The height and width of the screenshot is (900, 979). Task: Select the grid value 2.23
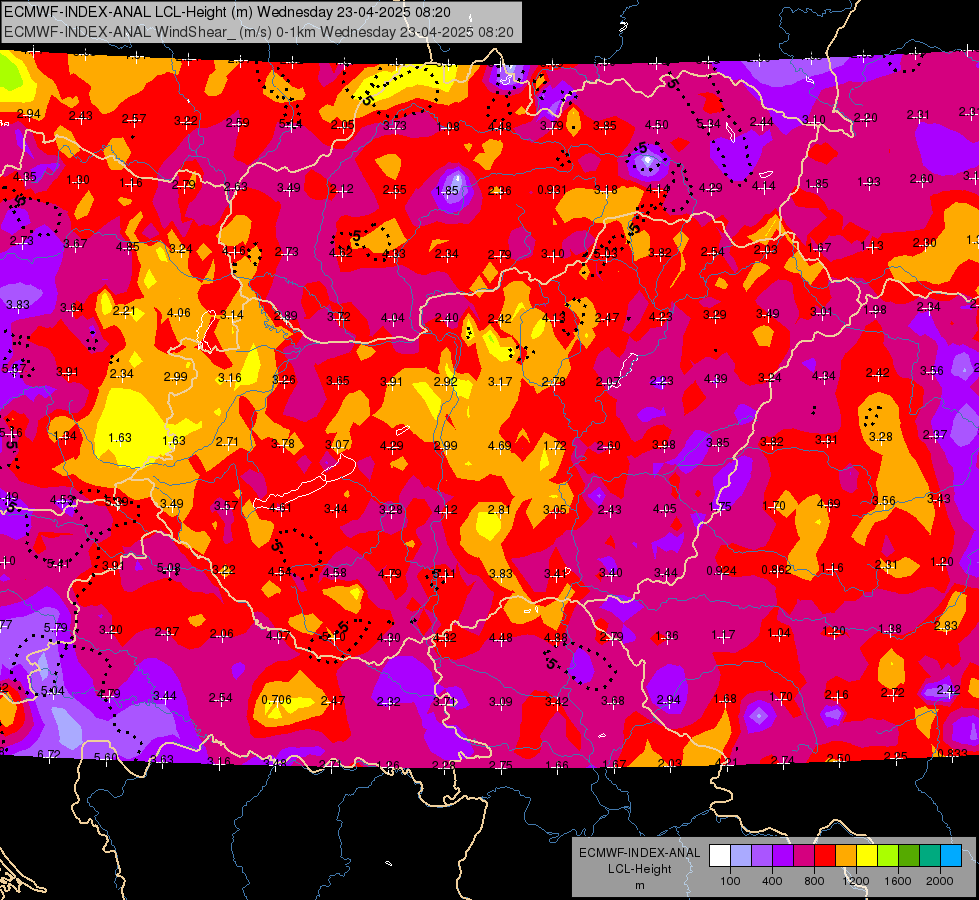(x=662, y=380)
